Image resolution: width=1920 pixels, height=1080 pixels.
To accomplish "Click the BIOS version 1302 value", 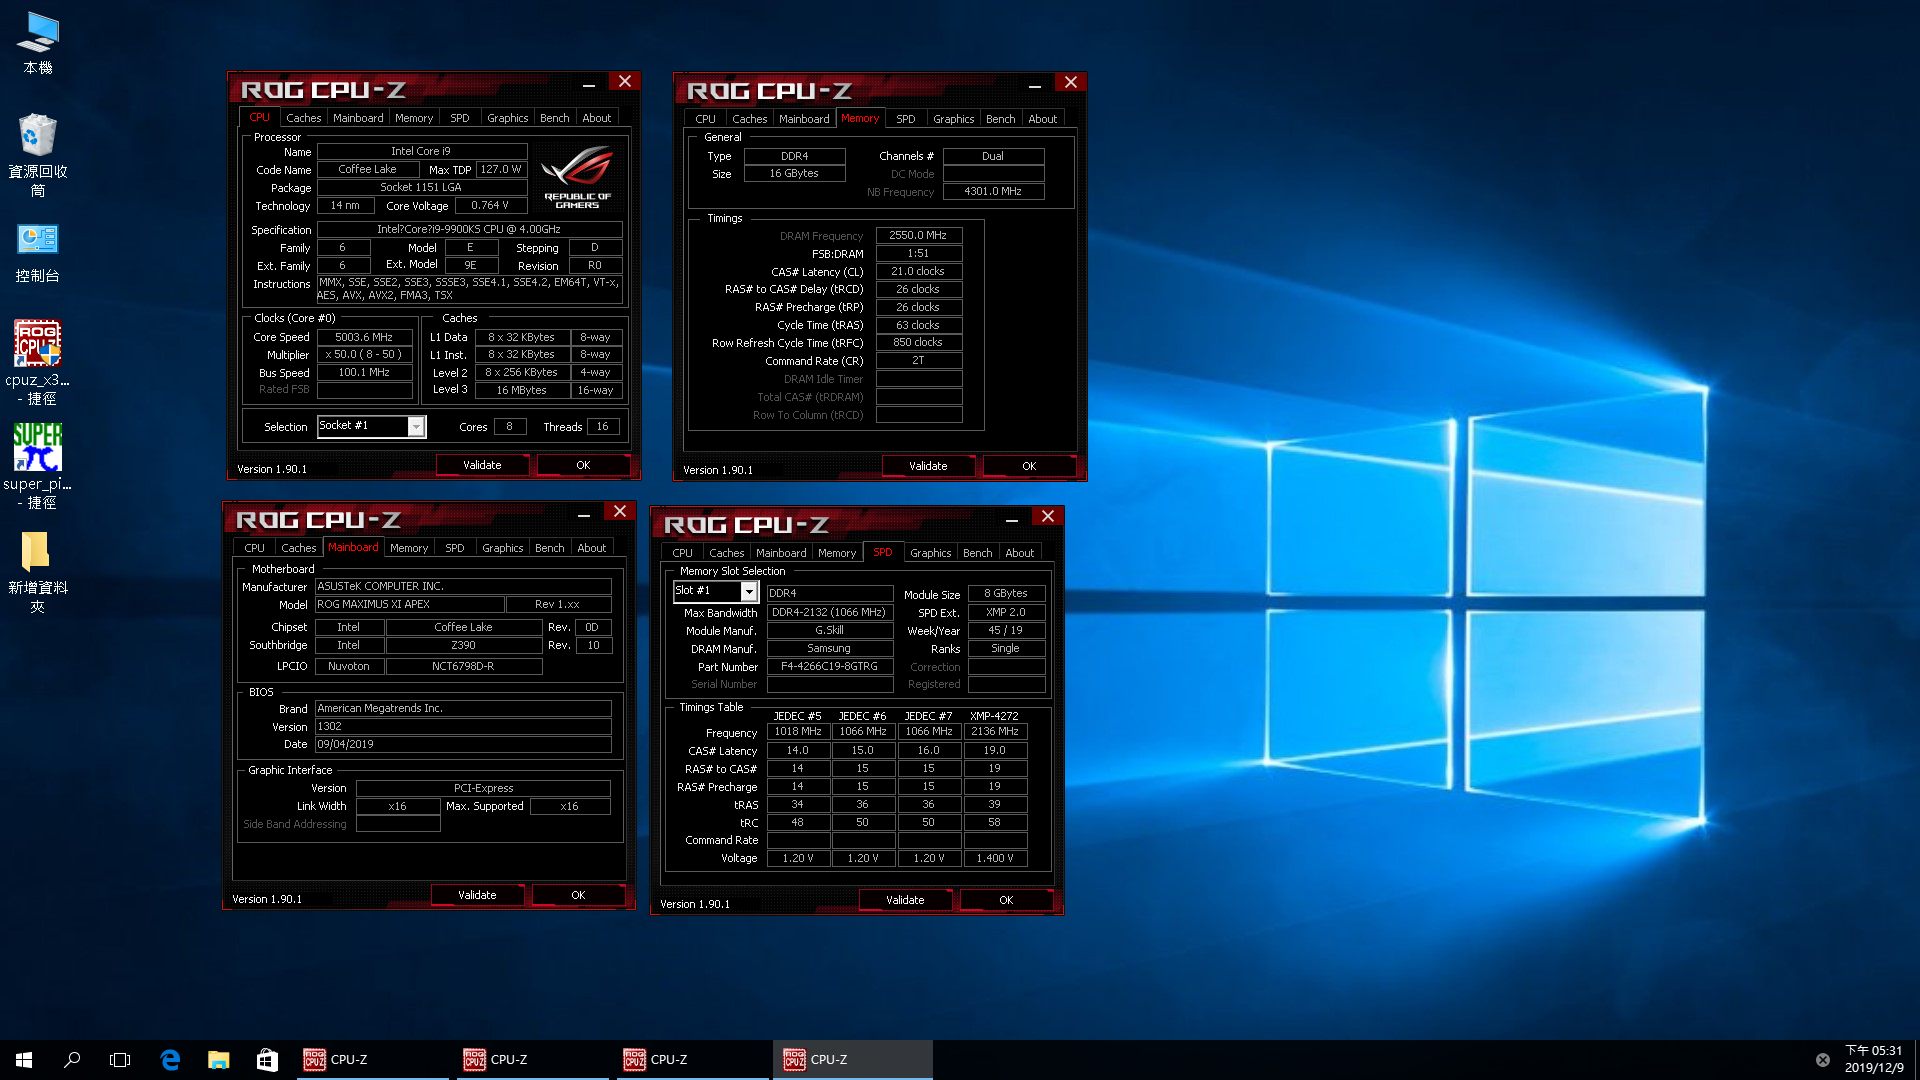I will (463, 726).
